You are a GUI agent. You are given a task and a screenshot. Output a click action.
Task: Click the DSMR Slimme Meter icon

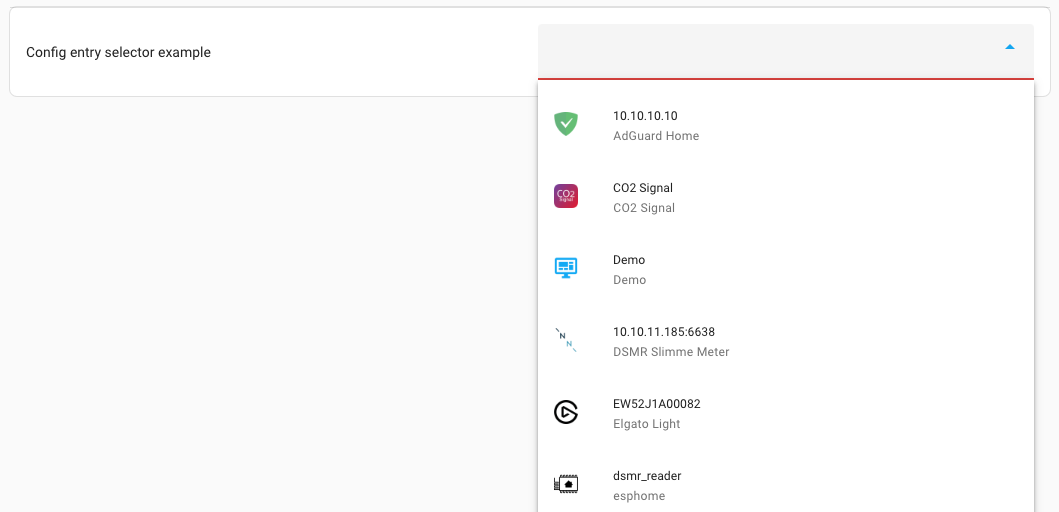pyautogui.click(x=566, y=340)
